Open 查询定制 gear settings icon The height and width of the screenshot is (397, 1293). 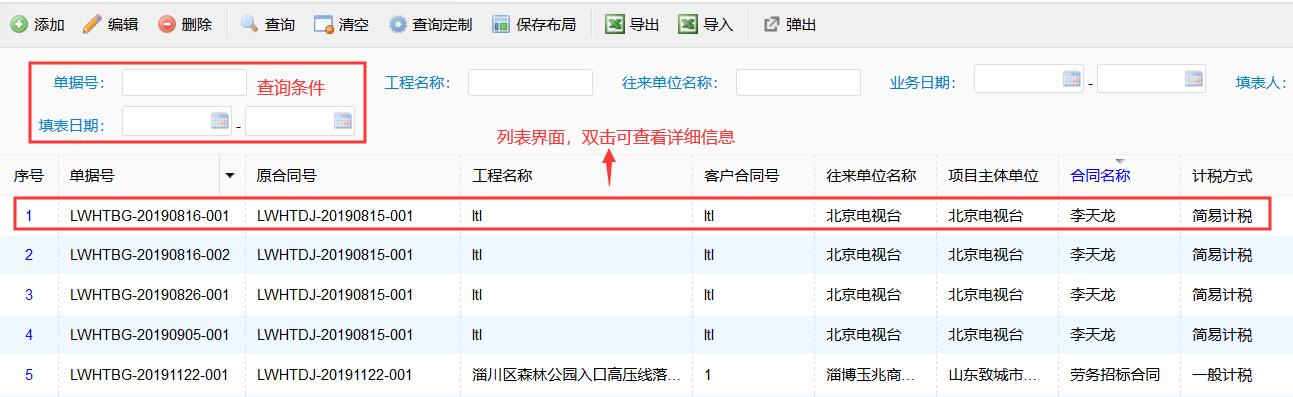click(397, 24)
